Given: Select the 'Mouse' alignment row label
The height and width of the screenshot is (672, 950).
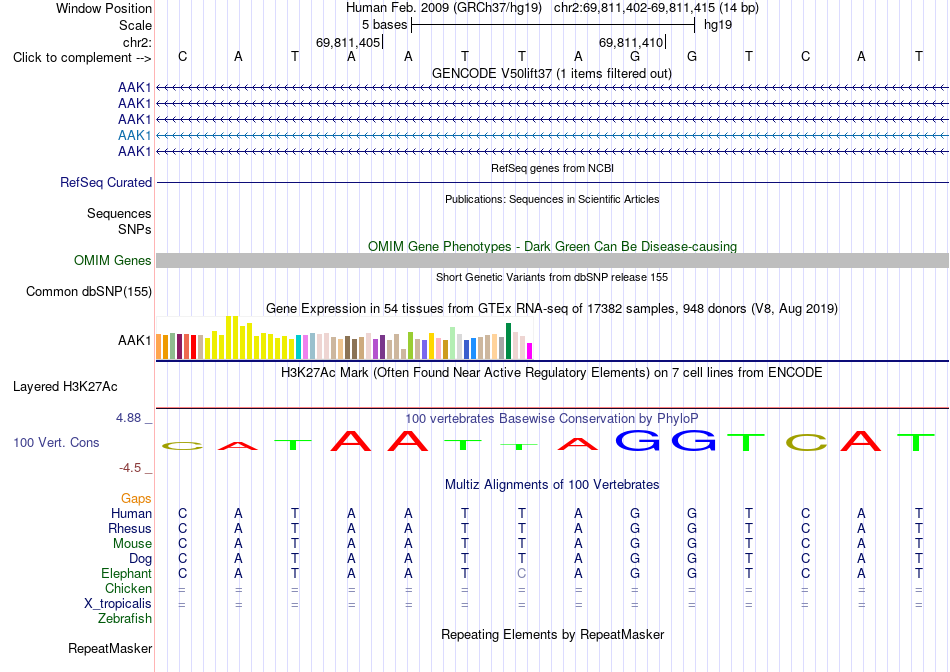Looking at the screenshot, I should pos(132,544).
